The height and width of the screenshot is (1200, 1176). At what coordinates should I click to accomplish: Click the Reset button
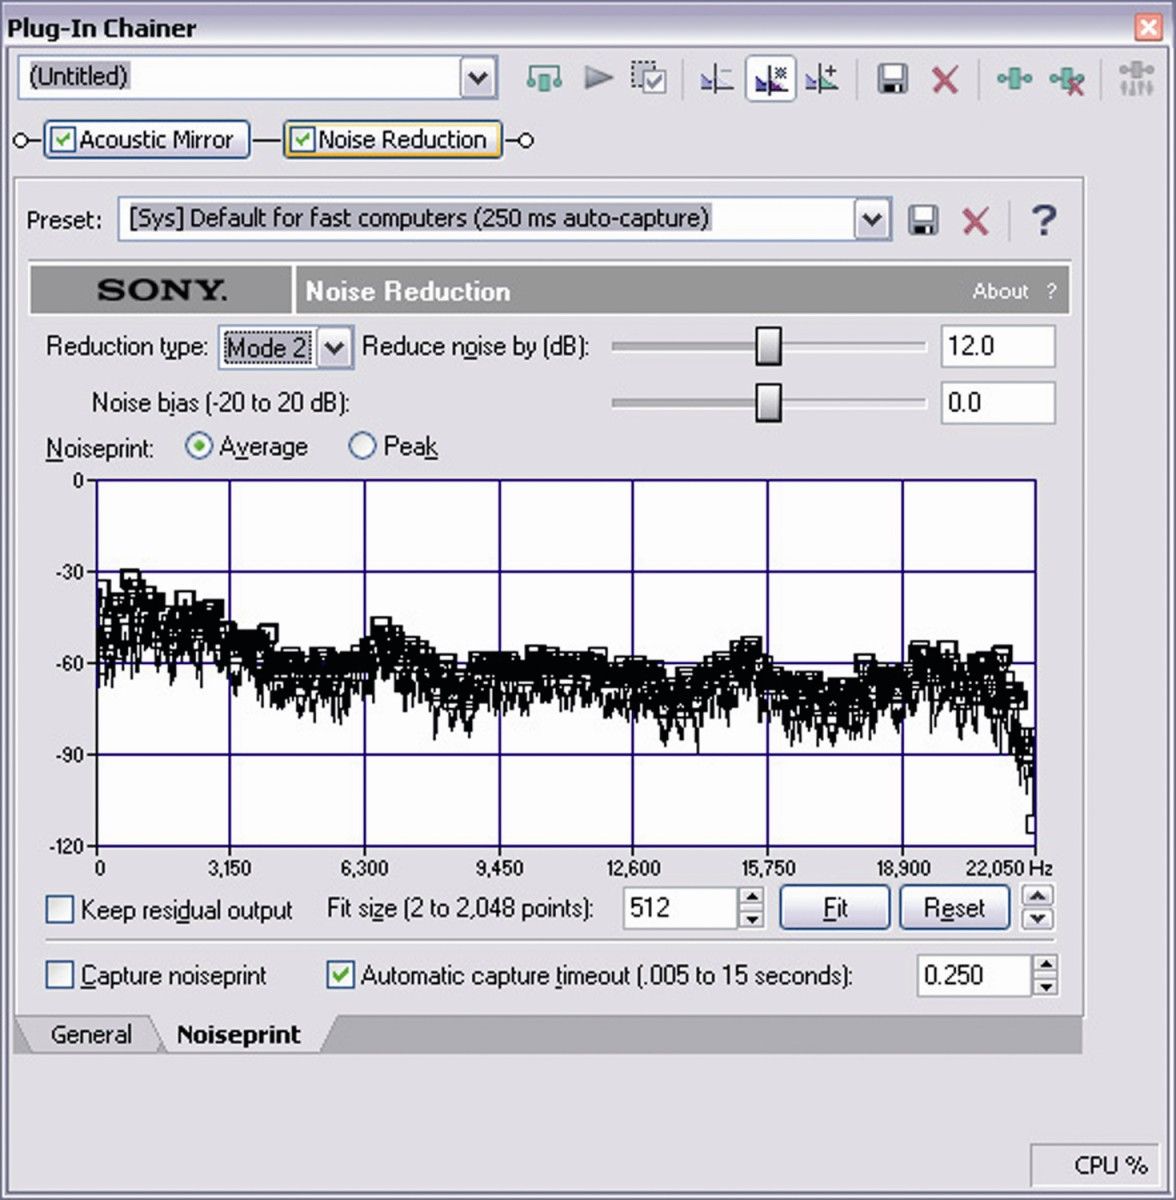coord(954,908)
